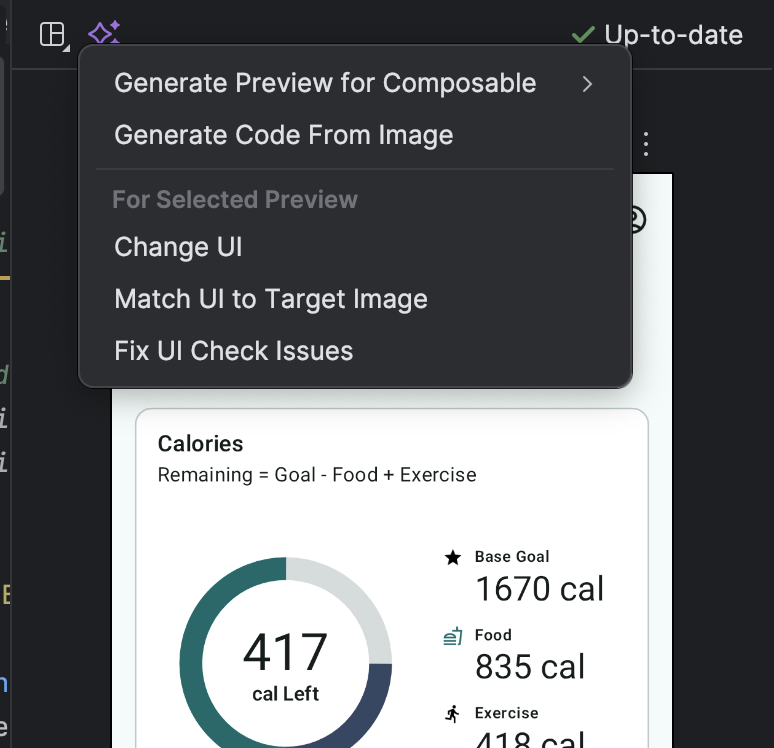Screen dimensions: 774x748
Task: Open the three-dot preview options menu
Action: pyautogui.click(x=646, y=144)
